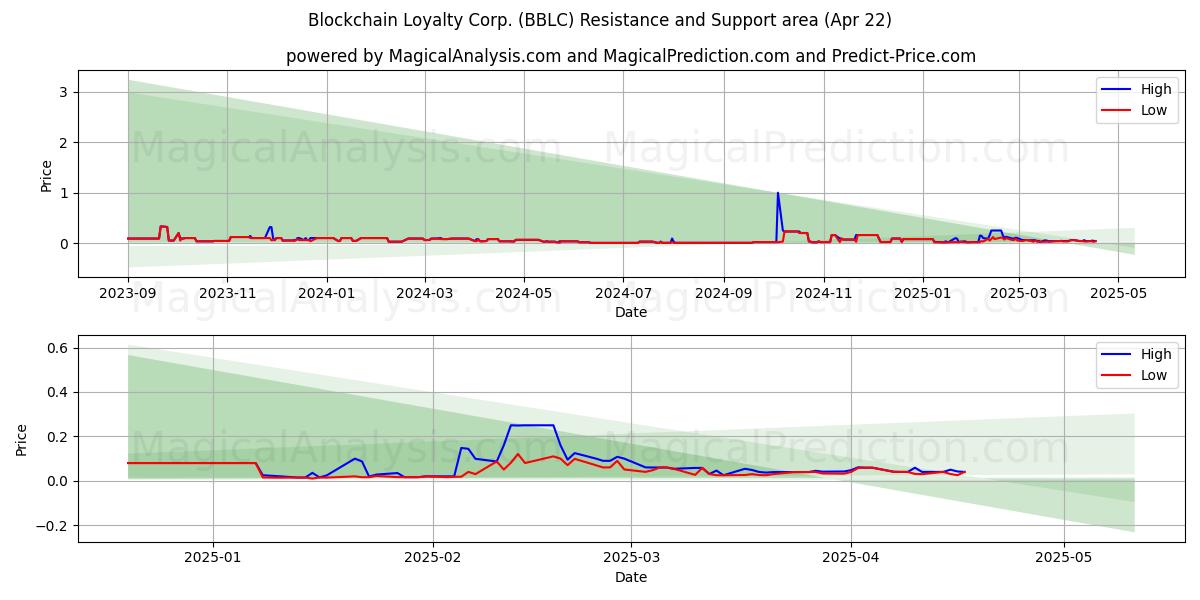This screenshot has width=1200, height=600.
Task: Click the top chart's '1' price tick
Action: tap(66, 193)
